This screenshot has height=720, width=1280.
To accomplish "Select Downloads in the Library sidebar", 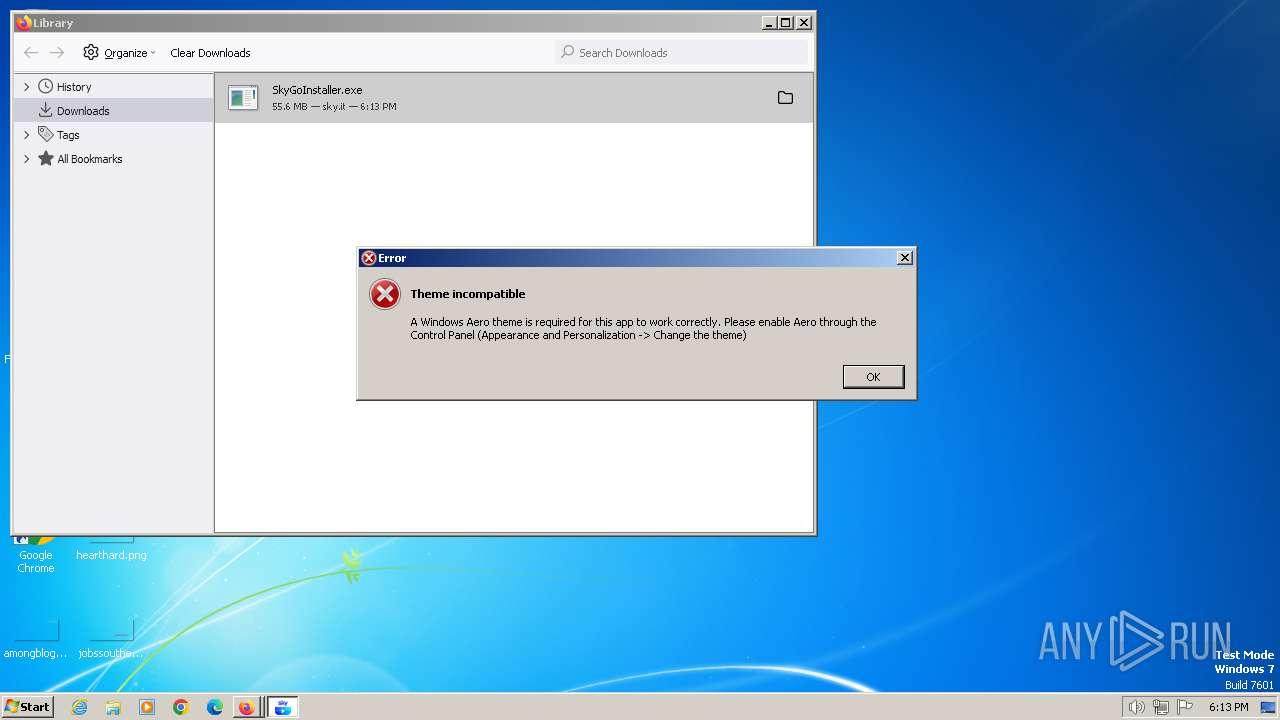I will pos(114,111).
